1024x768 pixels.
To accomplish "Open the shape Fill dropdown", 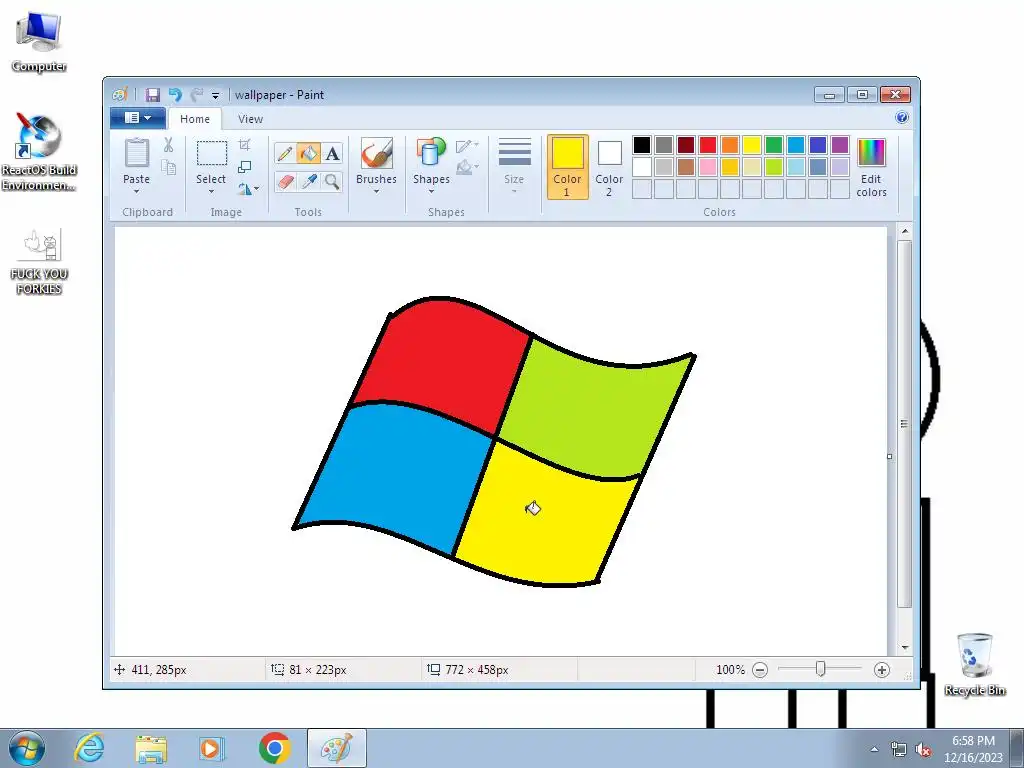I will [467, 168].
